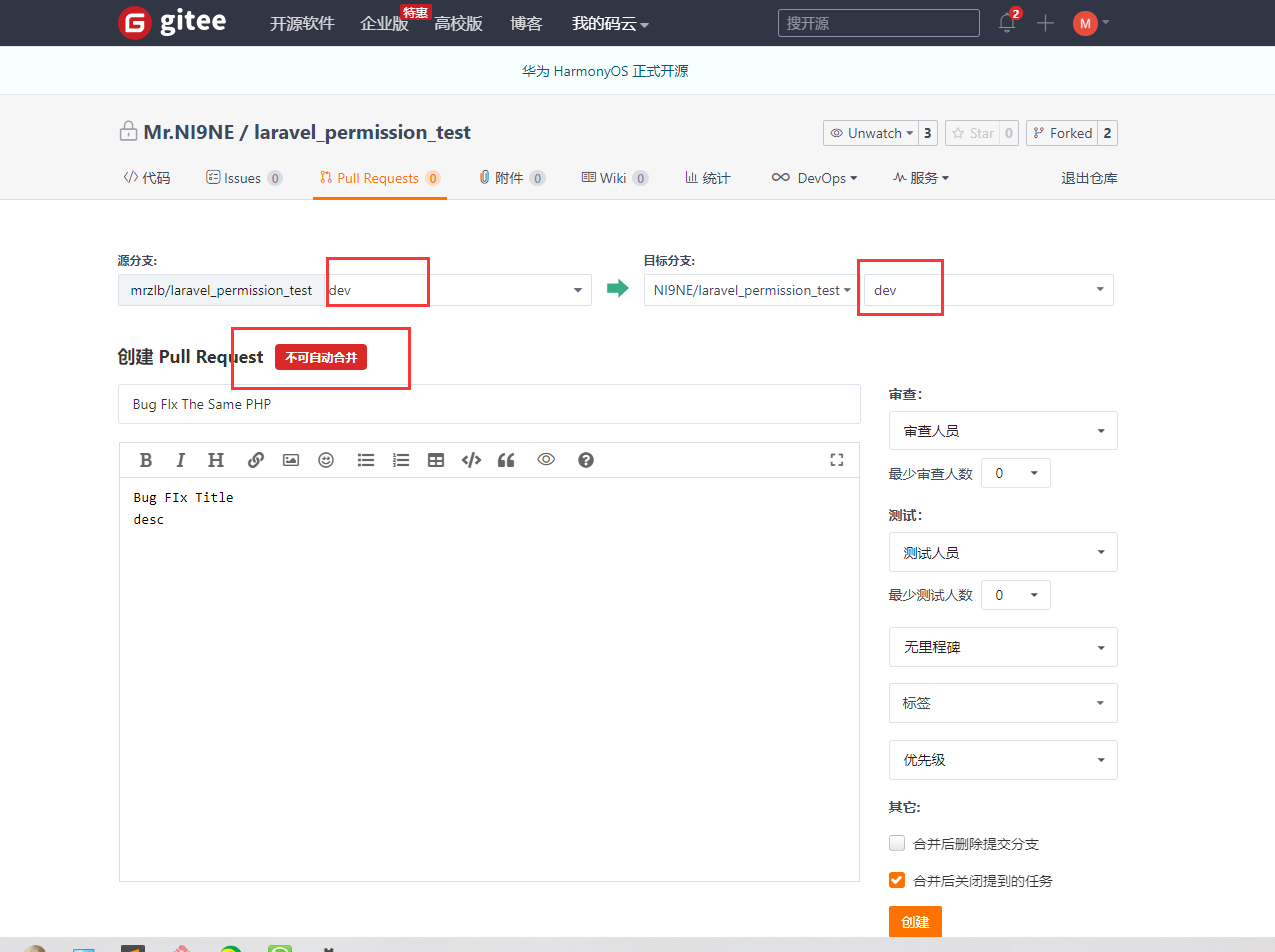This screenshot has height=952, width=1275.
Task: Click the Bold formatting icon
Action: pyautogui.click(x=146, y=460)
